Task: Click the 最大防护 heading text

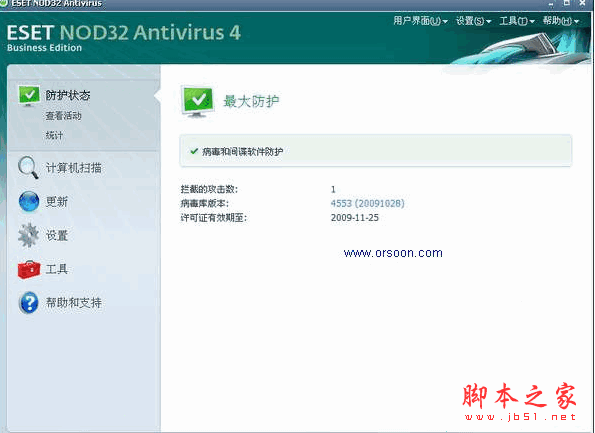Action: (x=251, y=101)
